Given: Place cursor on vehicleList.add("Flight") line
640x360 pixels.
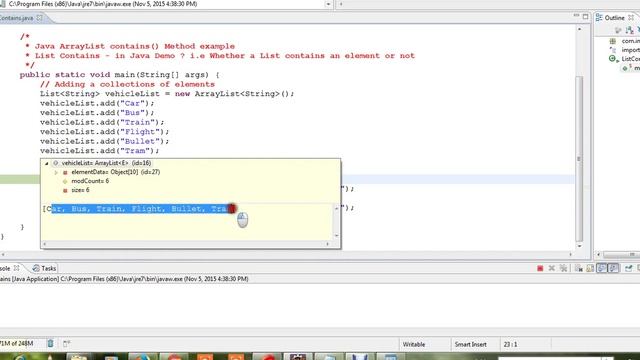Looking at the screenshot, I should pos(104,132).
